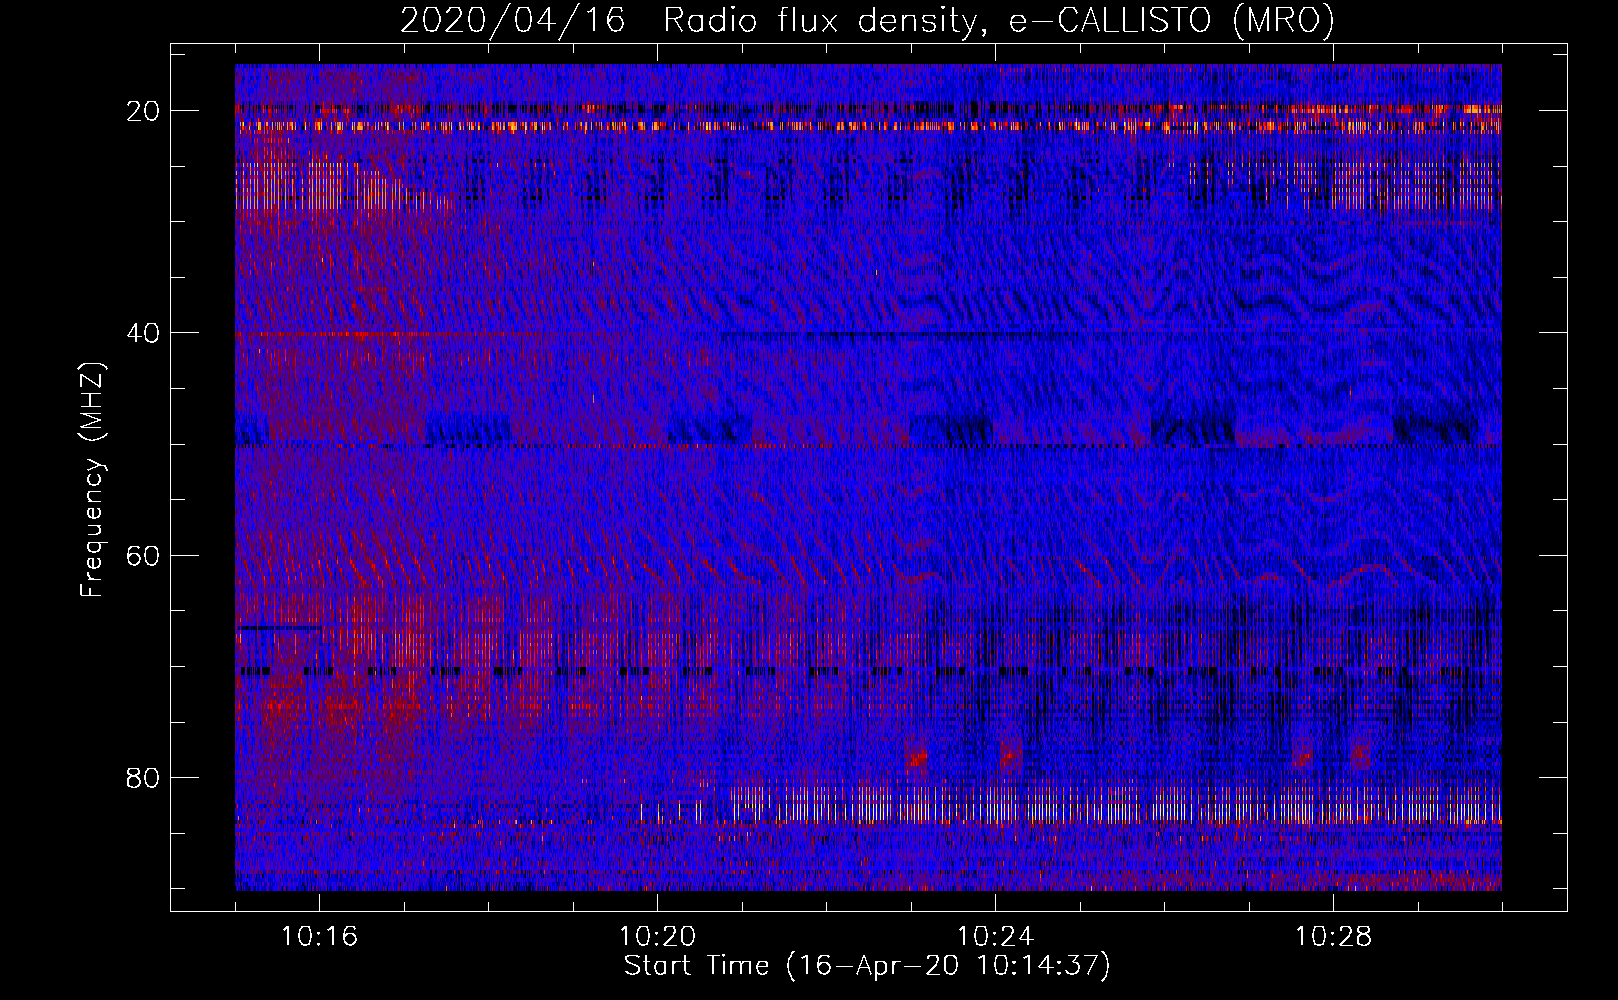Click the '10:28' time tick label
The height and width of the screenshot is (1000, 1618).
[1333, 936]
